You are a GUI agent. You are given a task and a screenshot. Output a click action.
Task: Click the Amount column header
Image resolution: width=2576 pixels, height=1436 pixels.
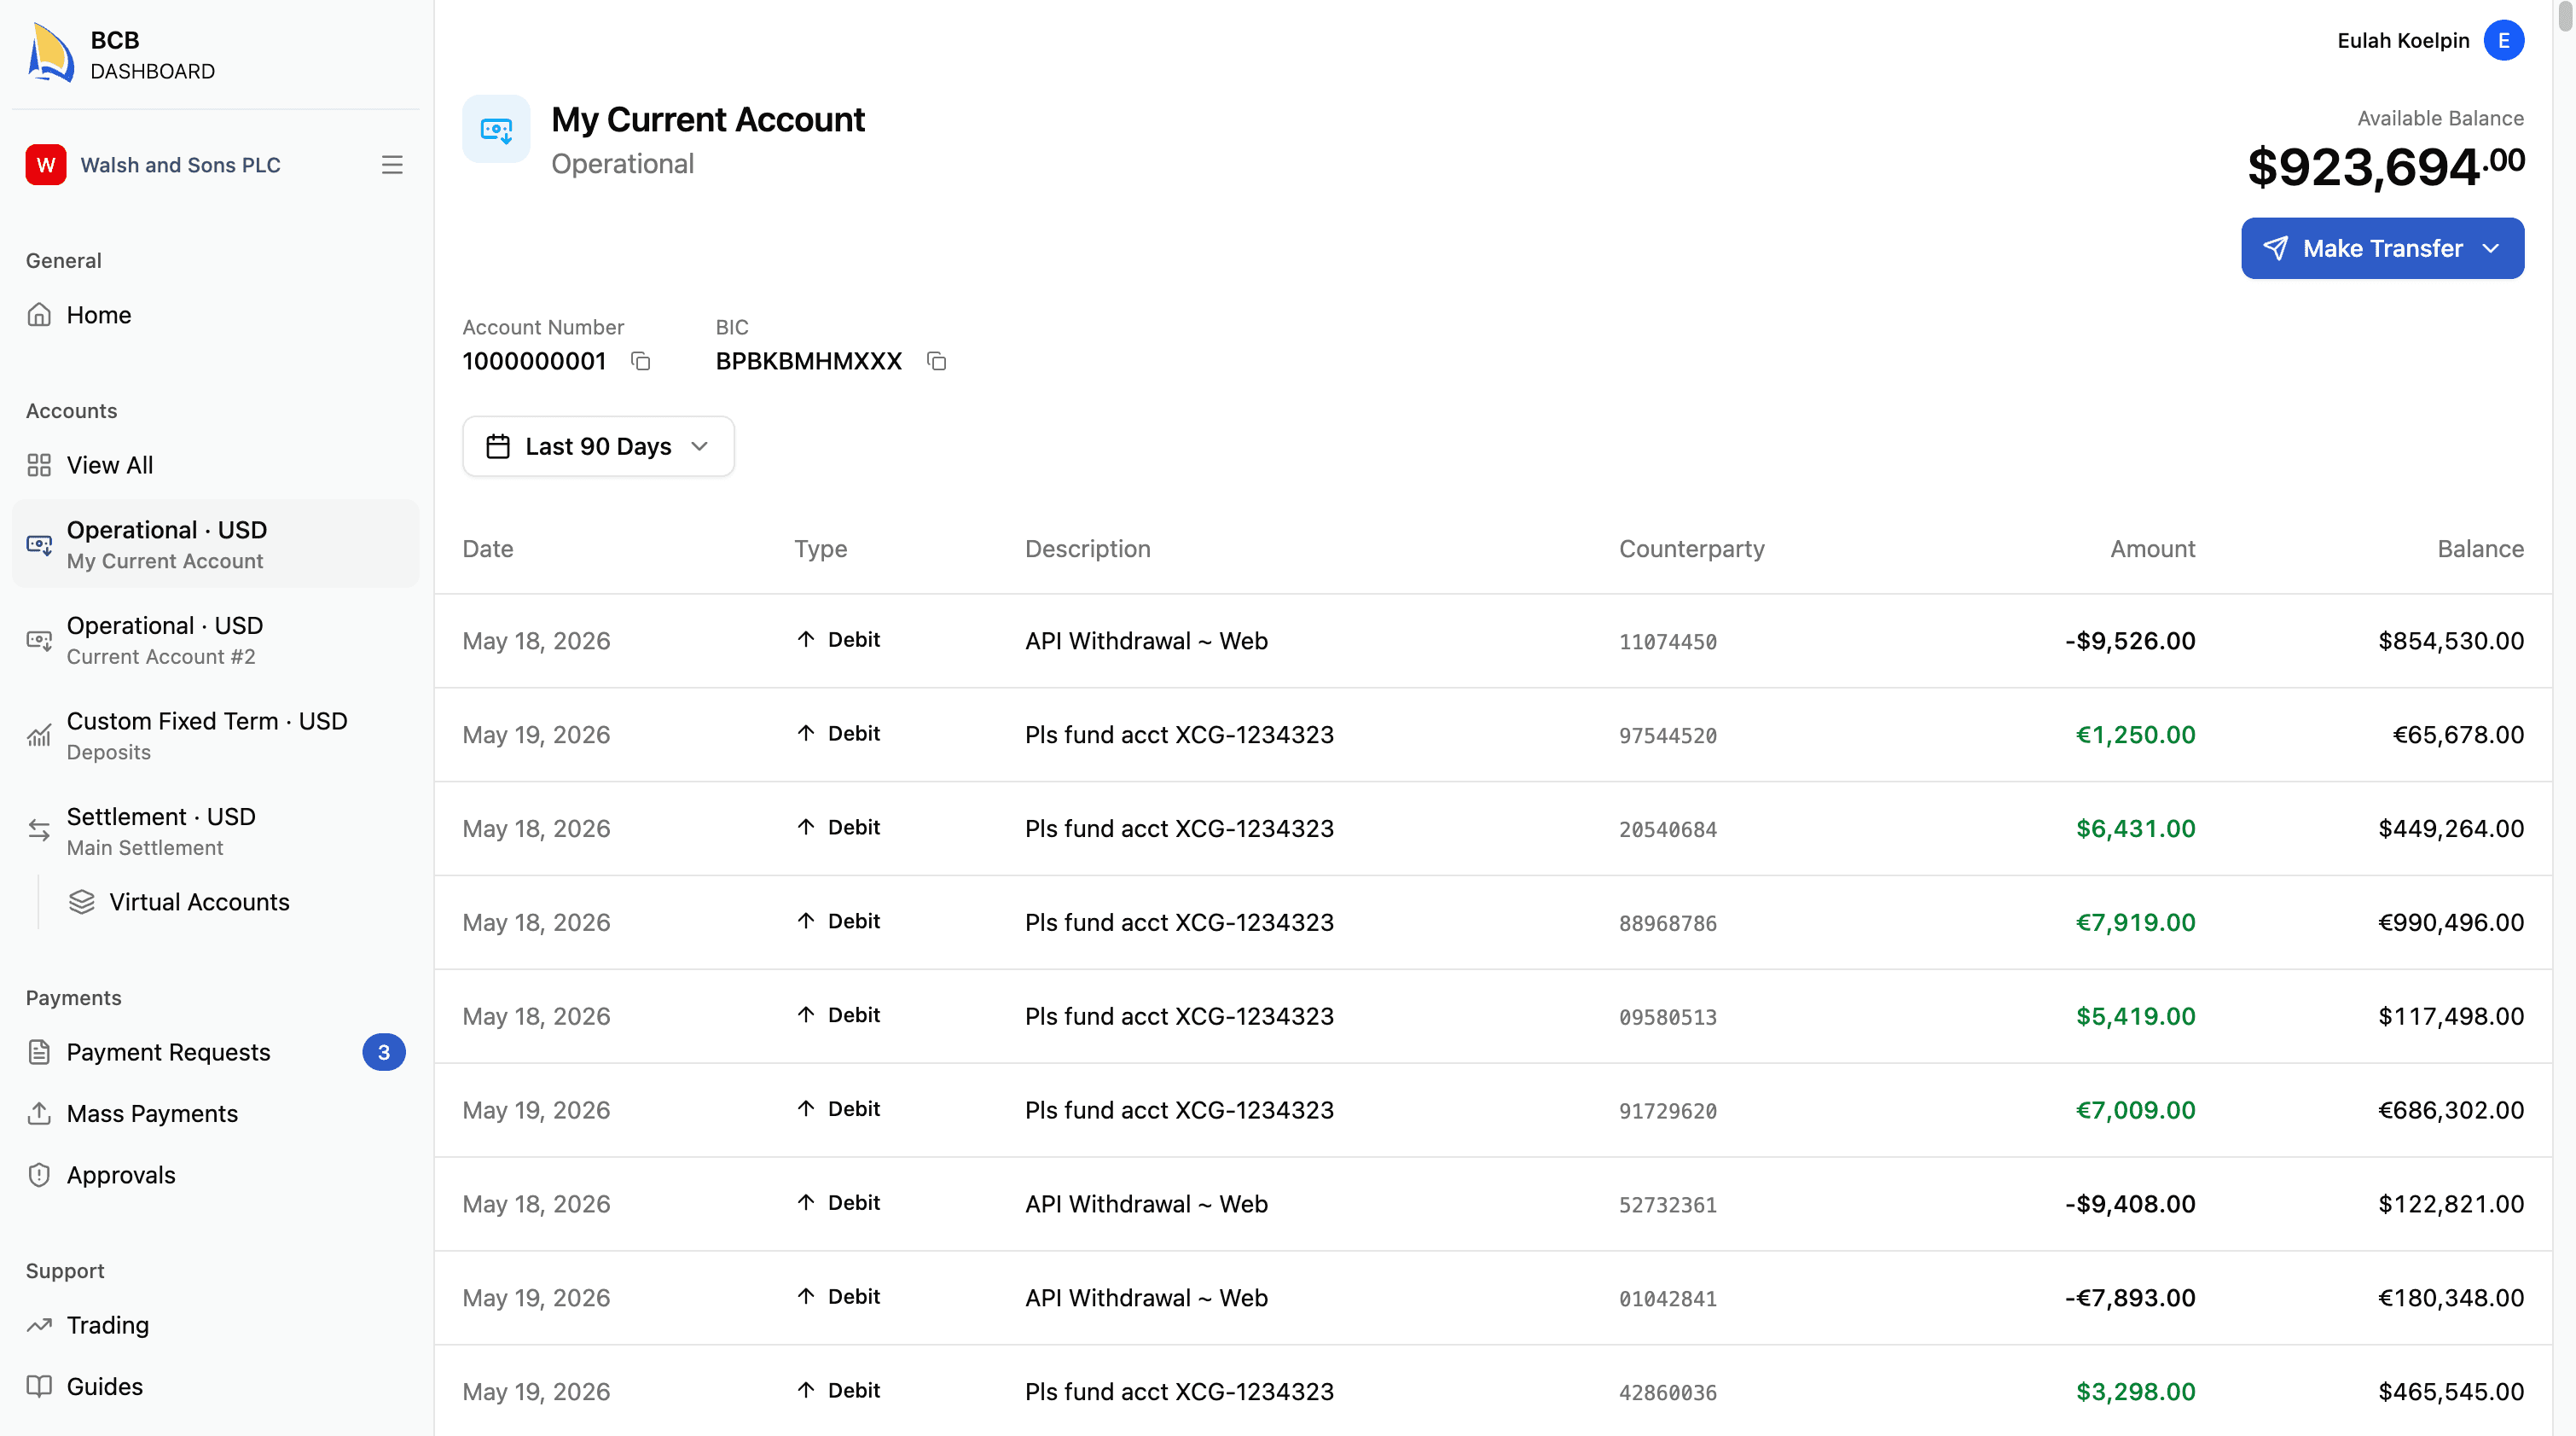[x=2152, y=549]
